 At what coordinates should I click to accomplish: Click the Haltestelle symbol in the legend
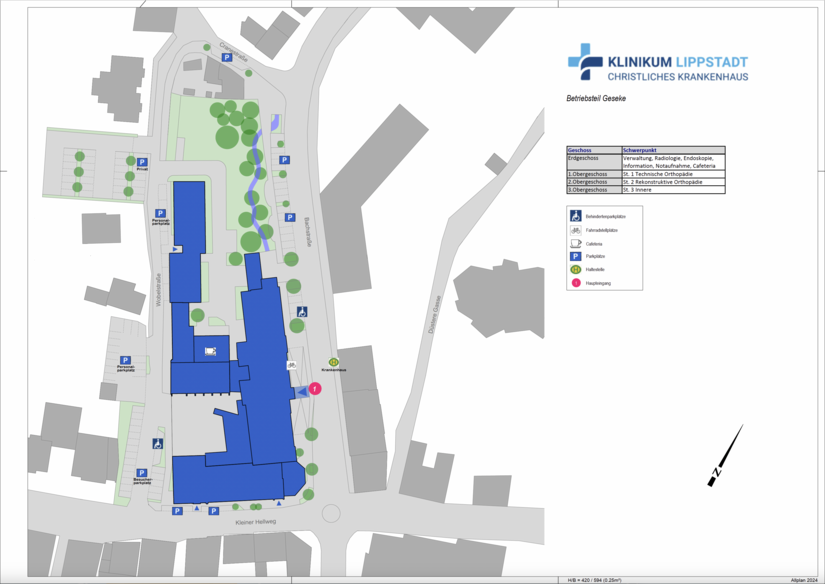click(x=576, y=270)
